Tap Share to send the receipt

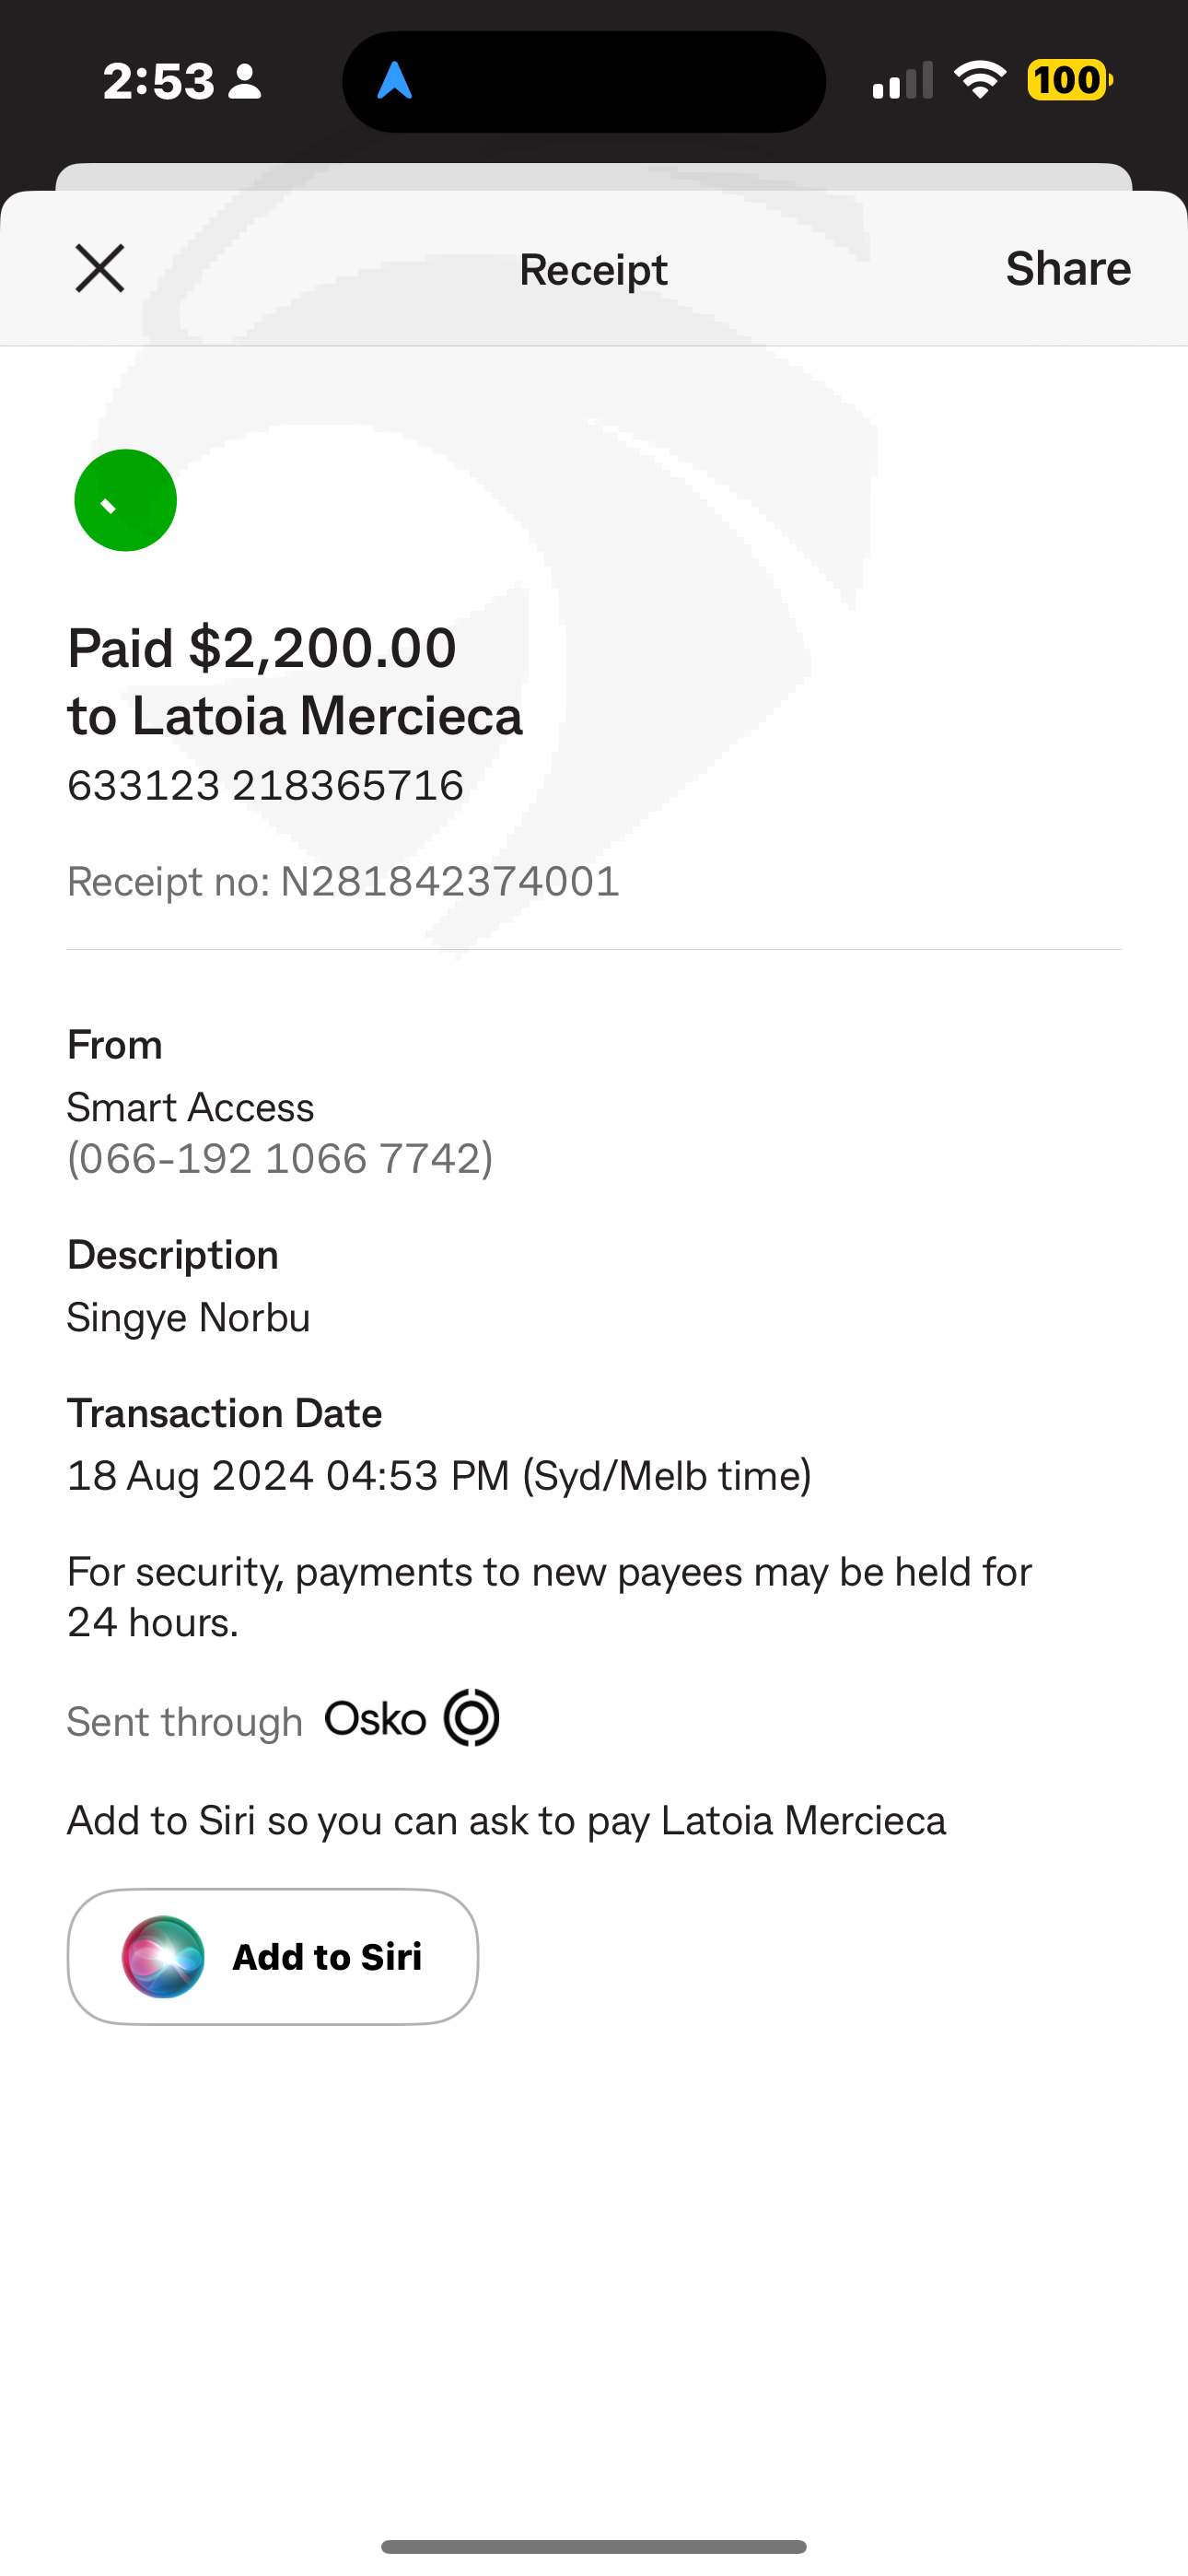[1067, 269]
